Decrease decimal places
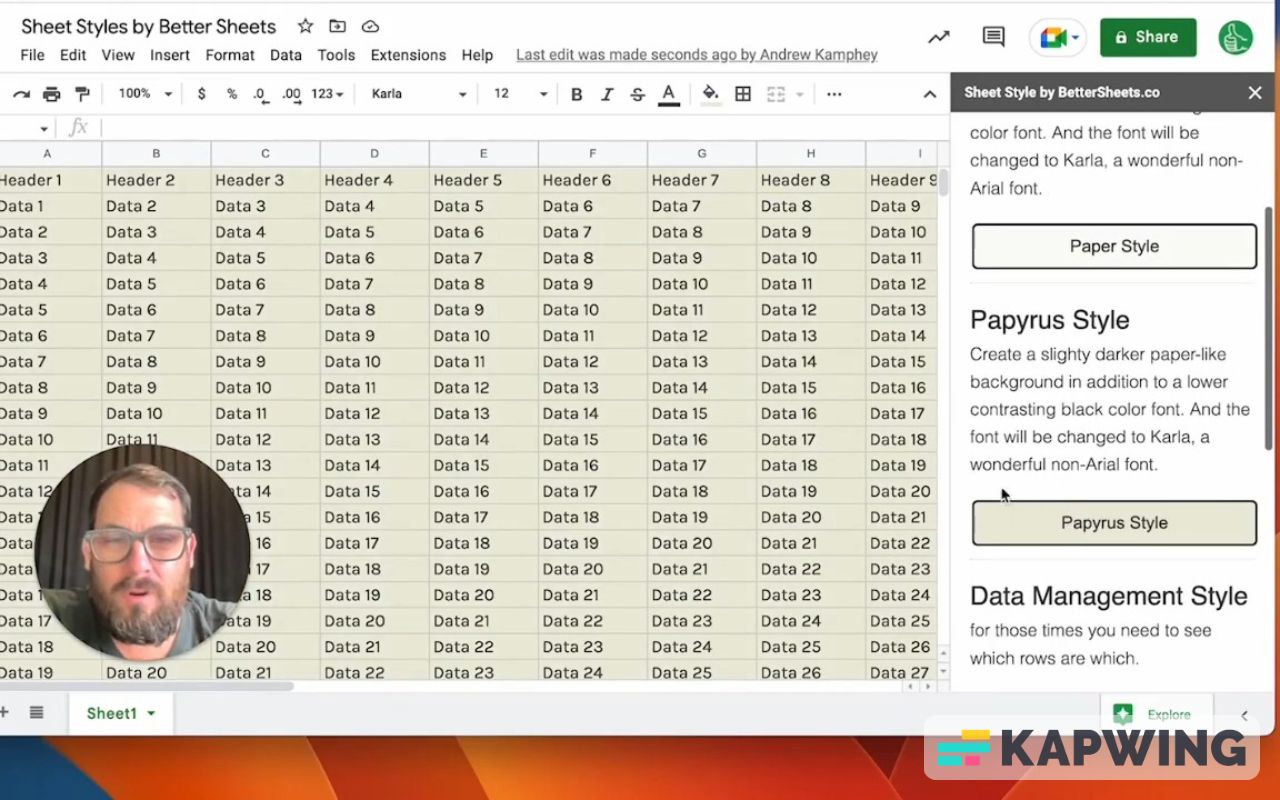The width and height of the screenshot is (1280, 800). pyautogui.click(x=260, y=94)
